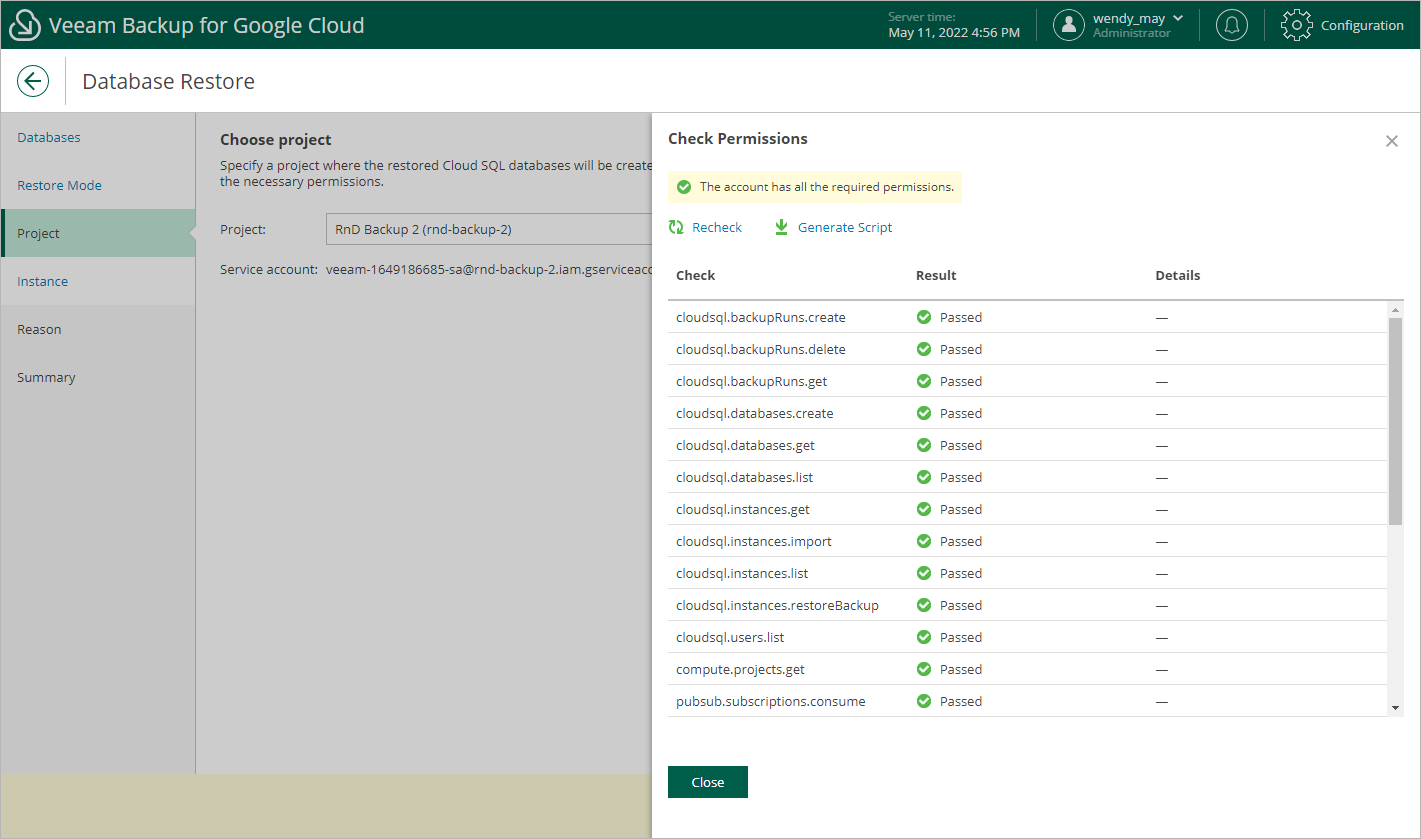
Task: Click the Choose project heading
Action: click(276, 140)
